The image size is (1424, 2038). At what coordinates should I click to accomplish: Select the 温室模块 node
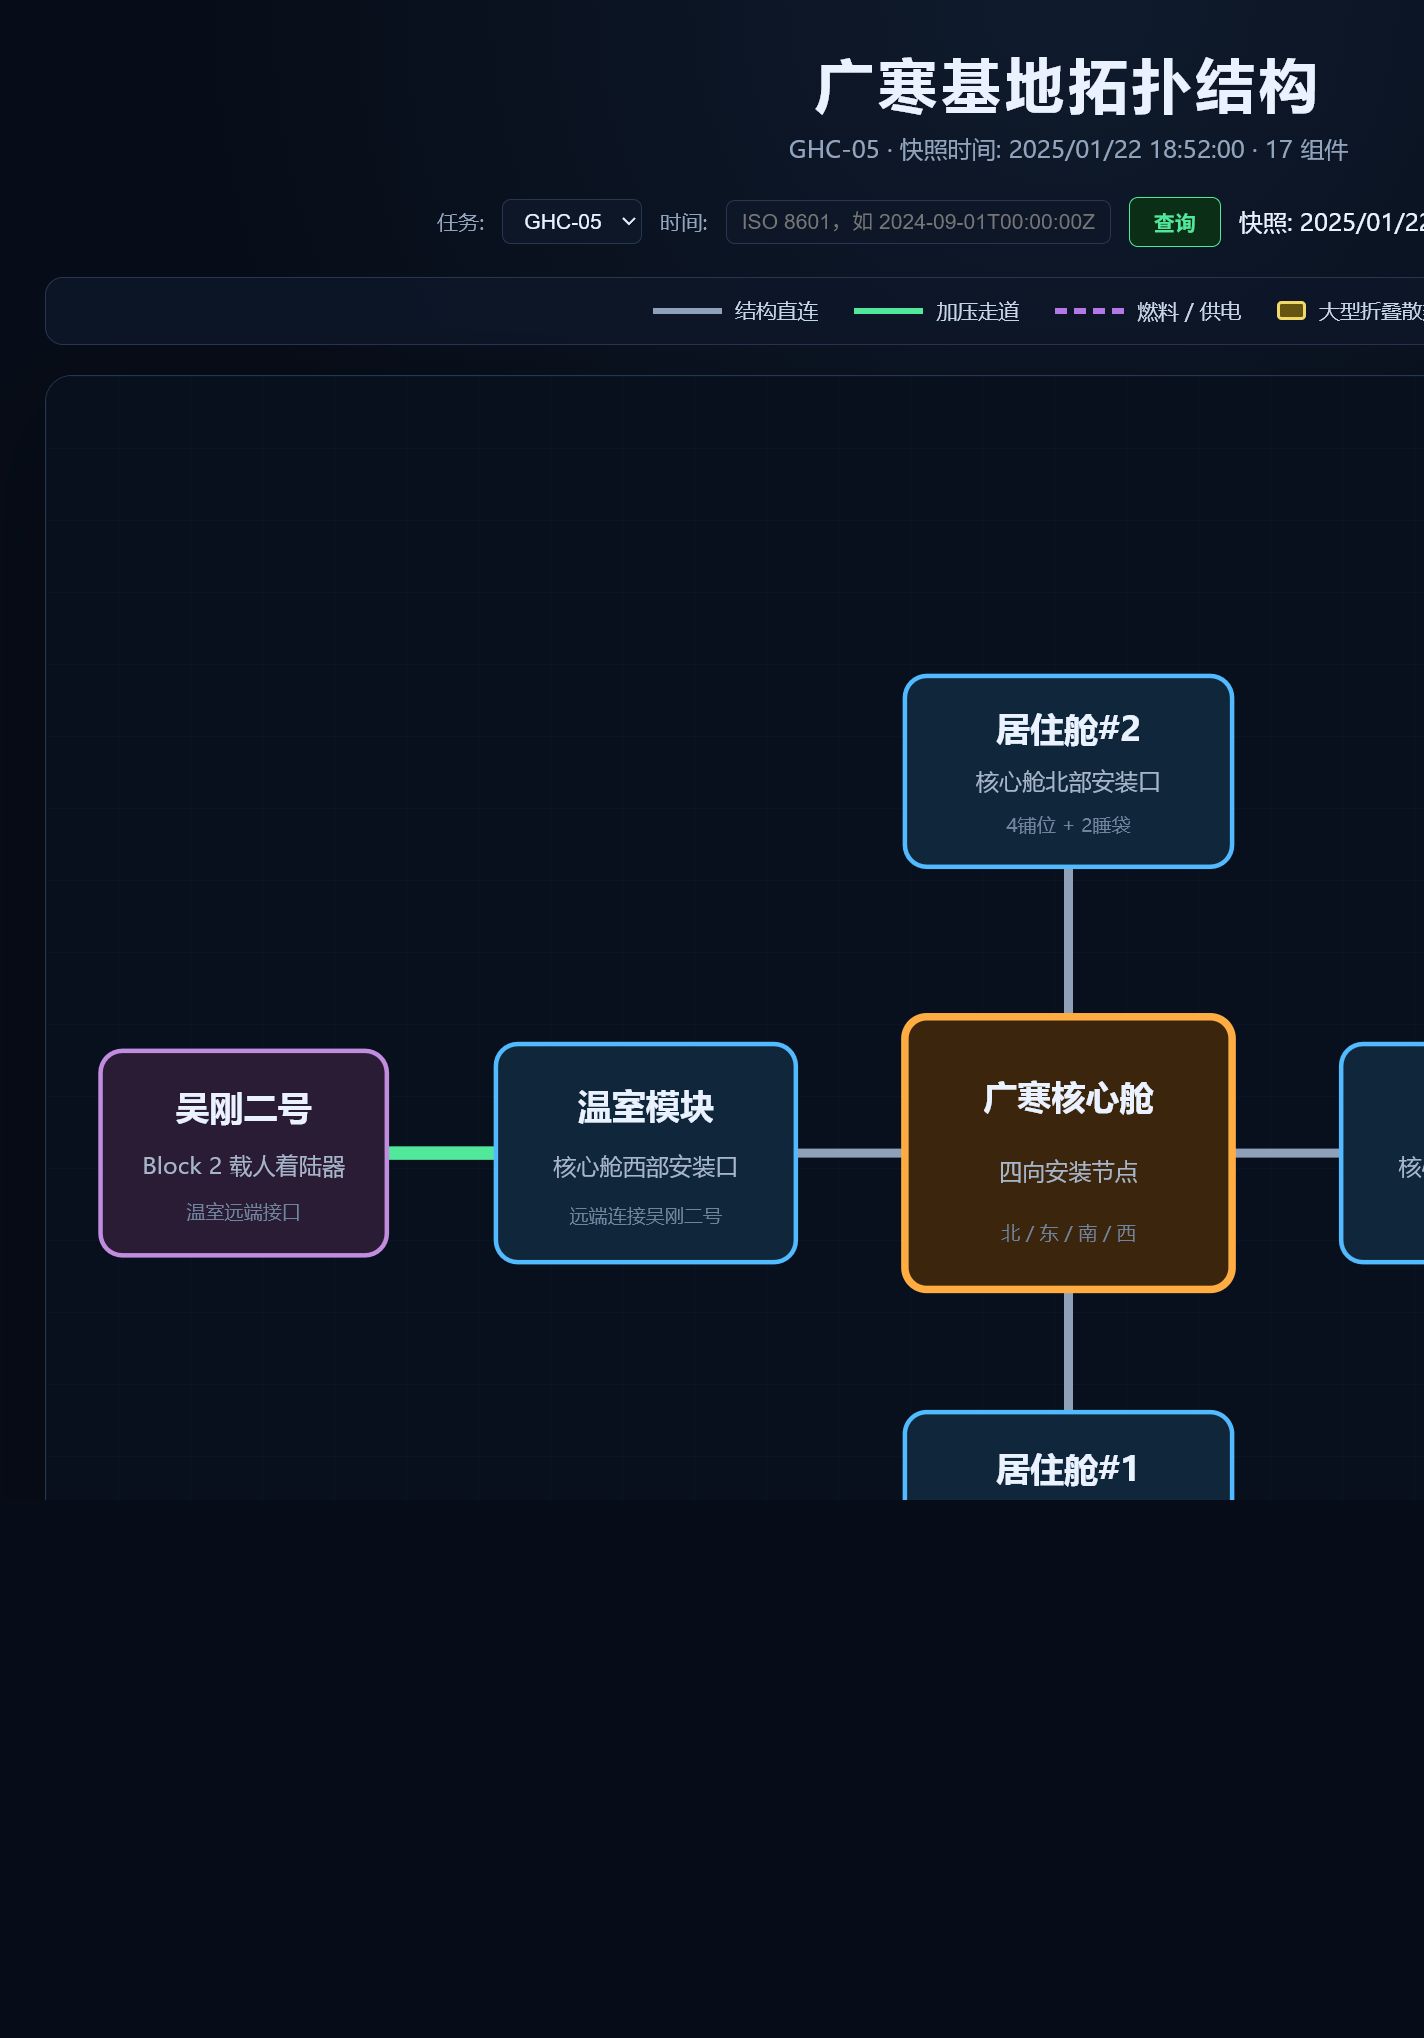click(646, 1153)
